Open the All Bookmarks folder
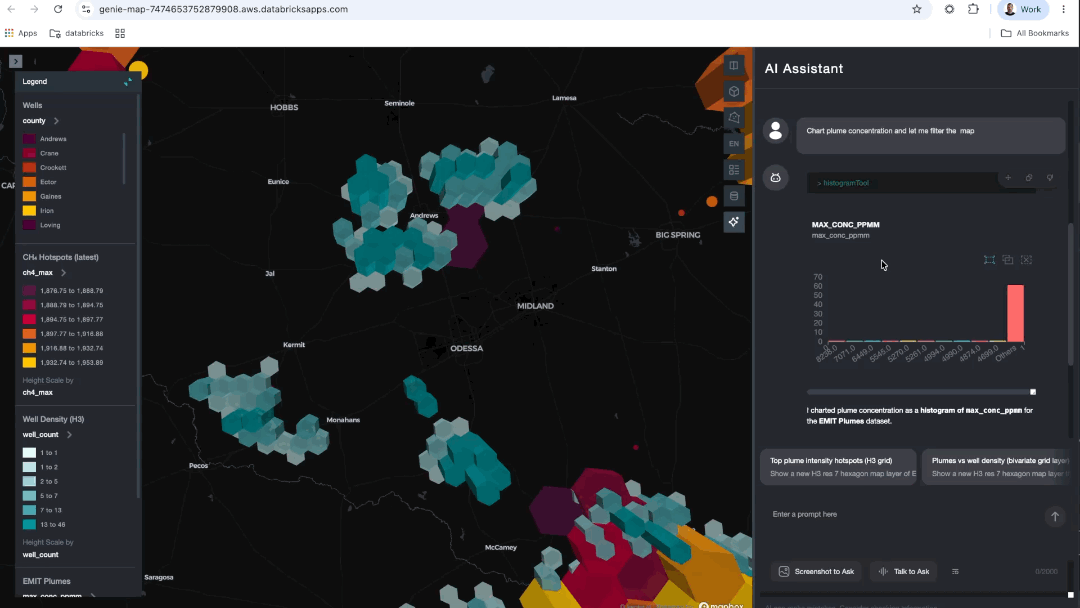The image size is (1080, 608). 1035,33
